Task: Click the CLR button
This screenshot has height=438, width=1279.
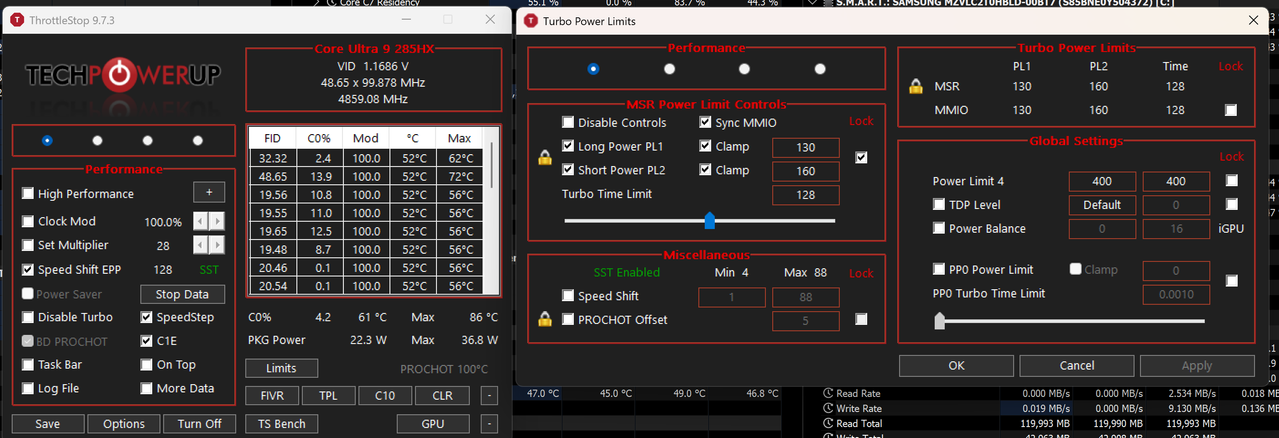Action: tap(442, 396)
